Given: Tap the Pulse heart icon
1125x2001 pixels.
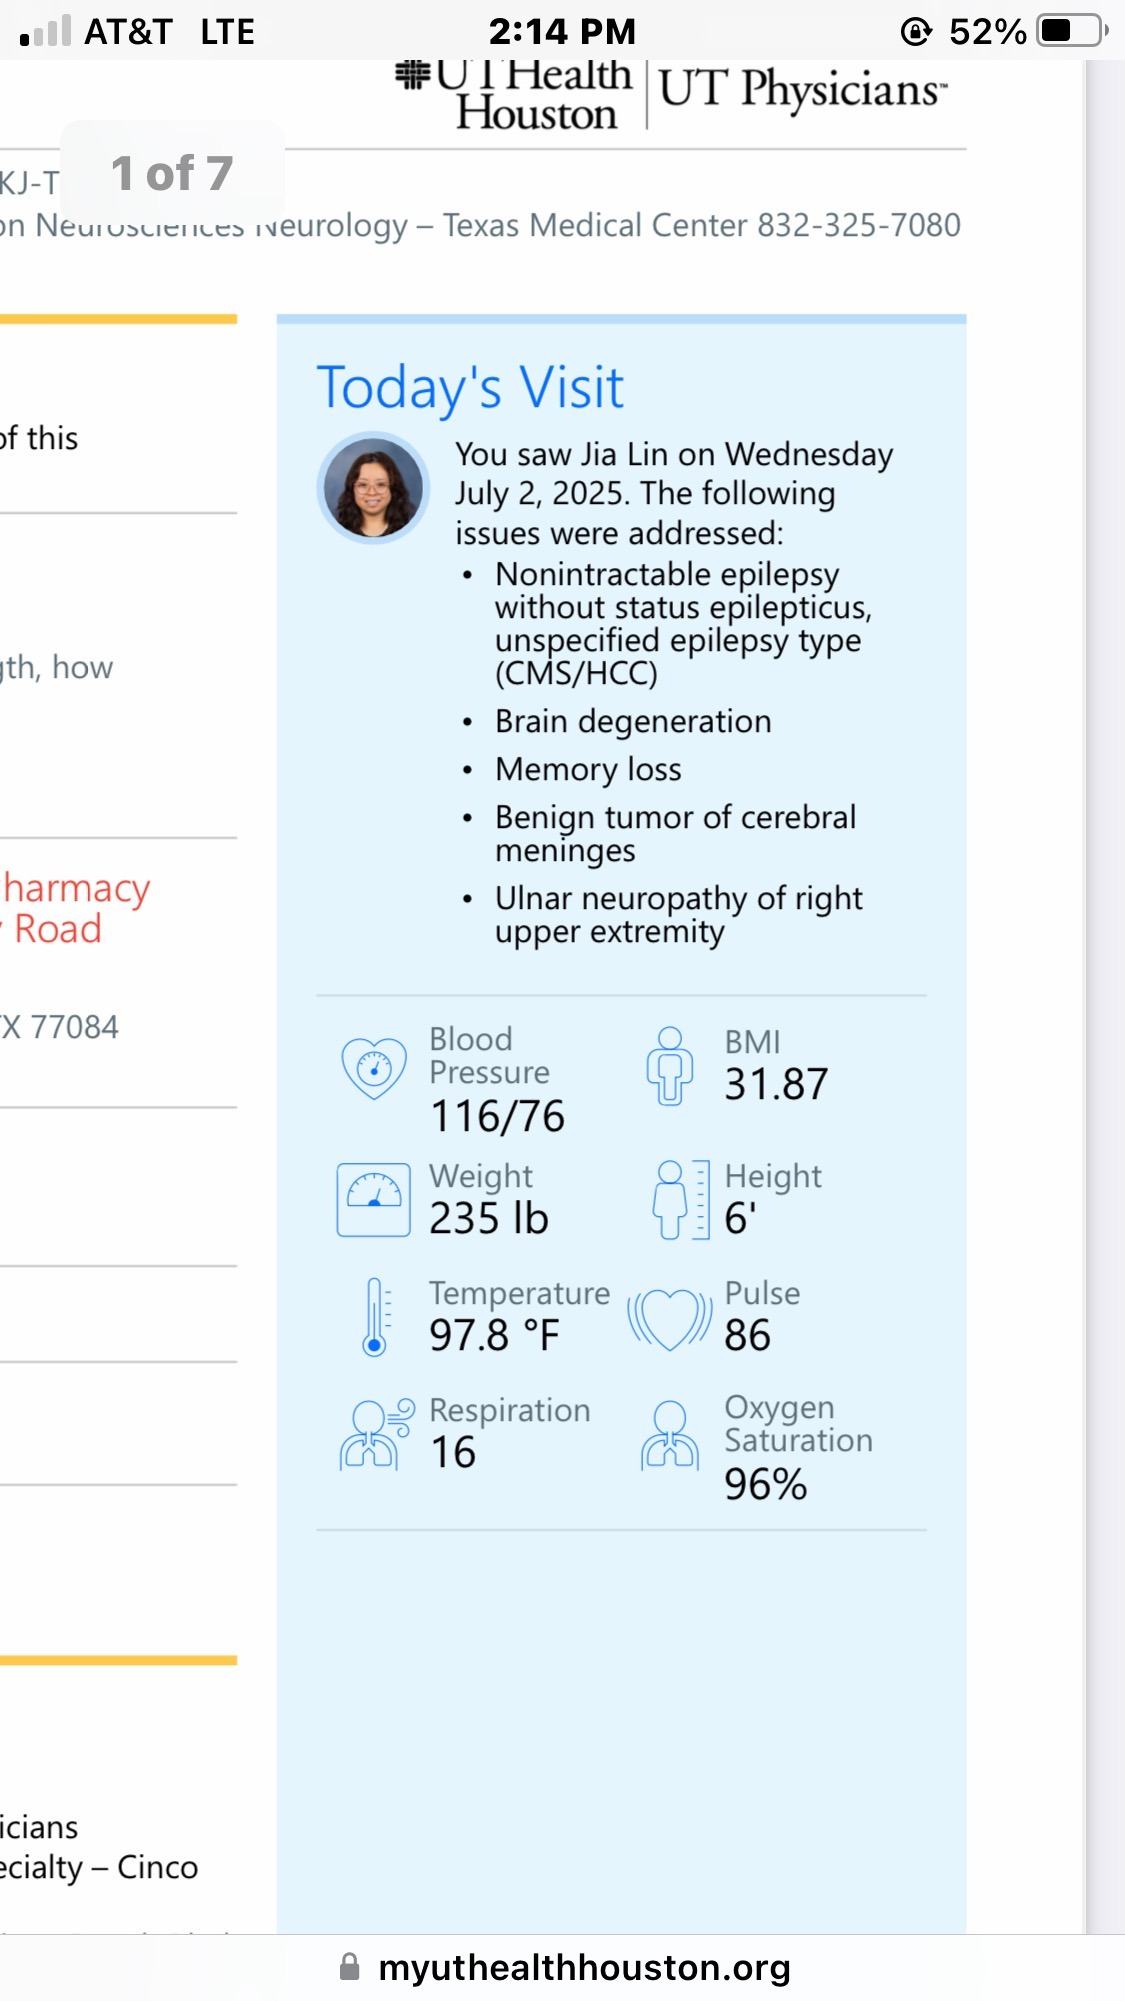Looking at the screenshot, I should tap(669, 1318).
